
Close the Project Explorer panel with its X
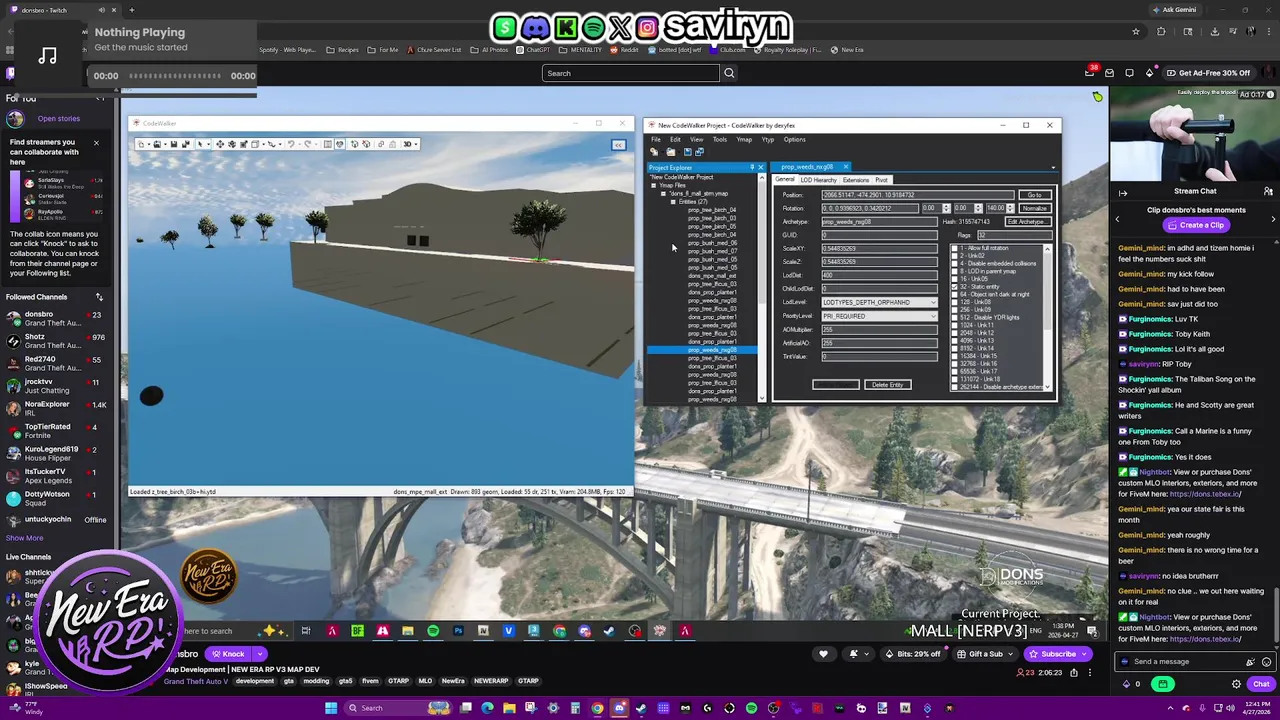(761, 168)
